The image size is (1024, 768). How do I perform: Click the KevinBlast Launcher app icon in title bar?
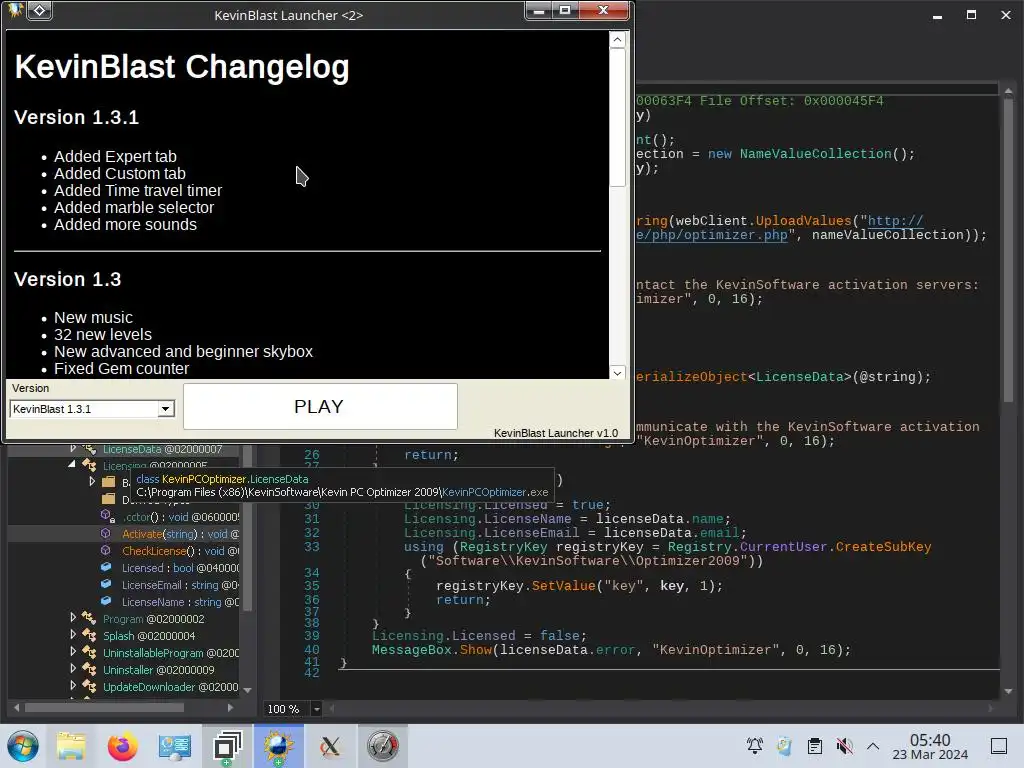pos(15,10)
